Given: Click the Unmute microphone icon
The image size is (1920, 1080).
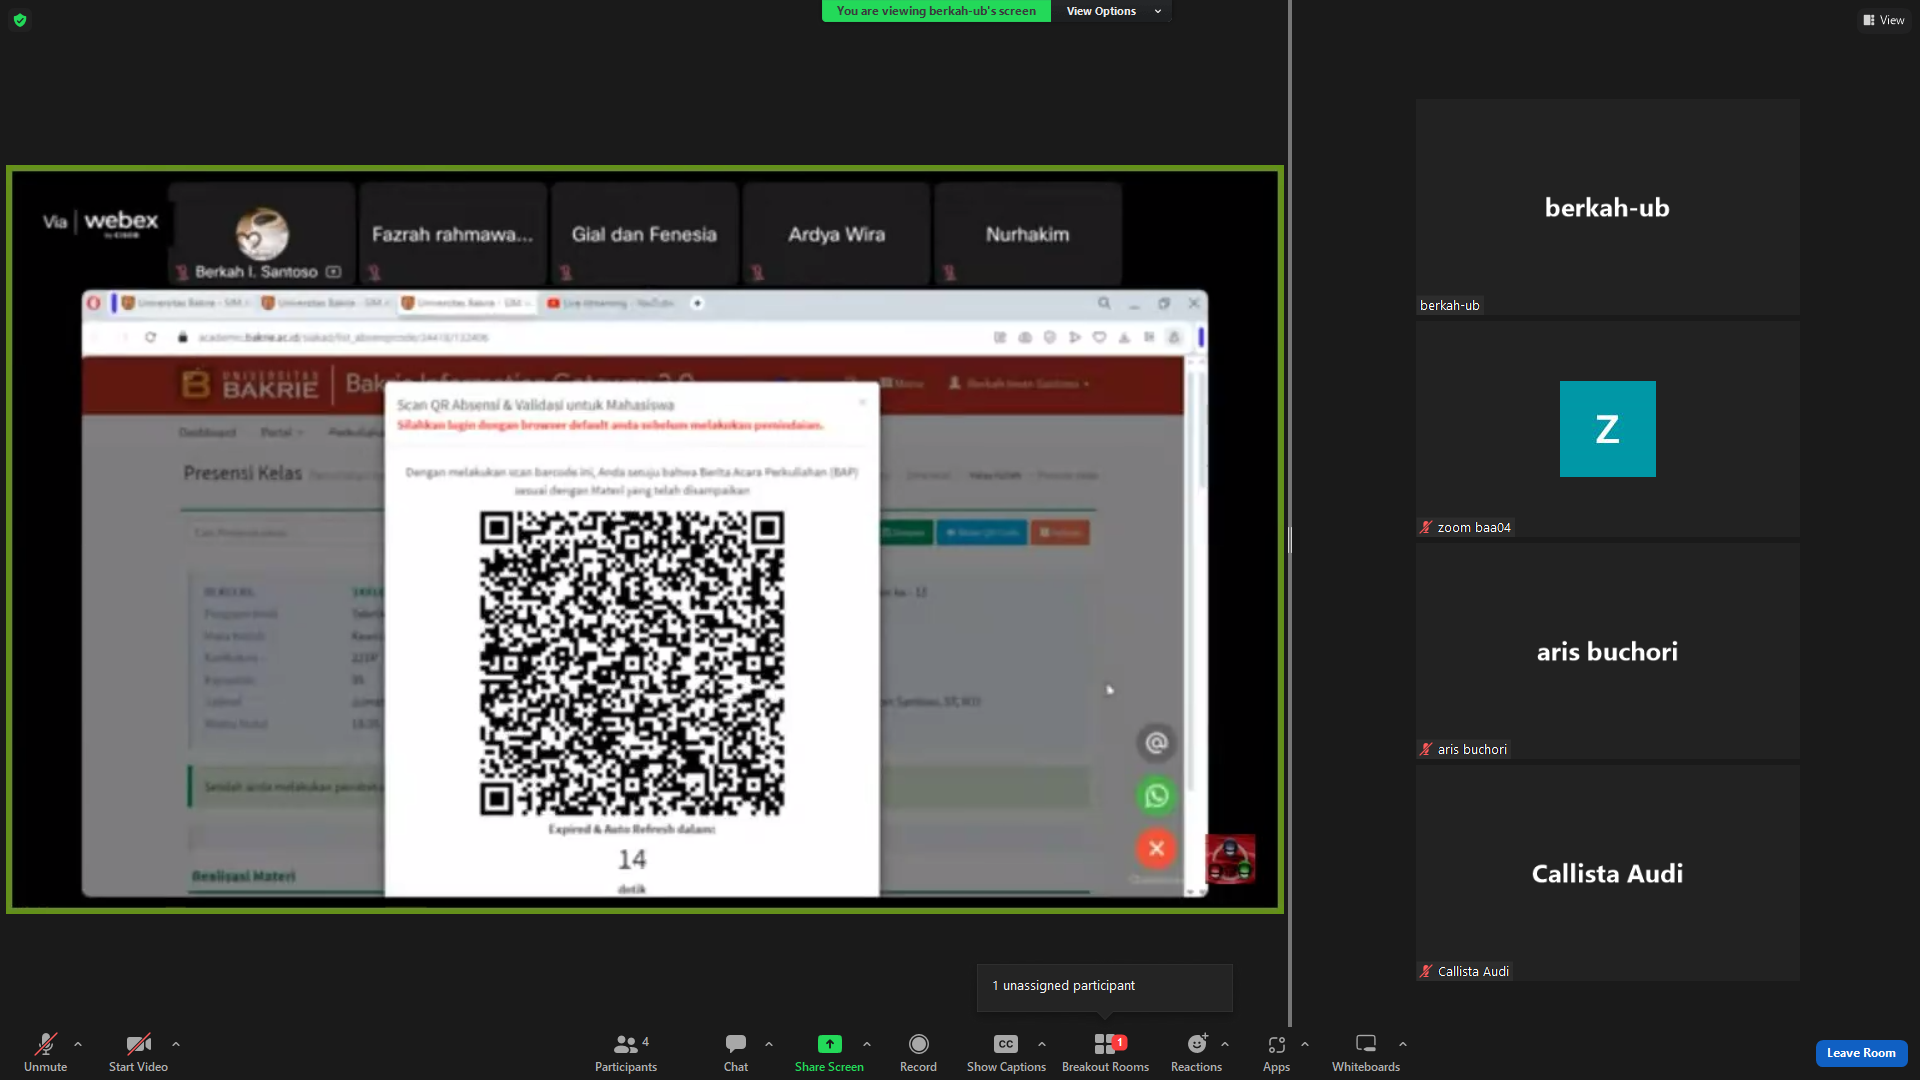Looking at the screenshot, I should pos(46,1044).
